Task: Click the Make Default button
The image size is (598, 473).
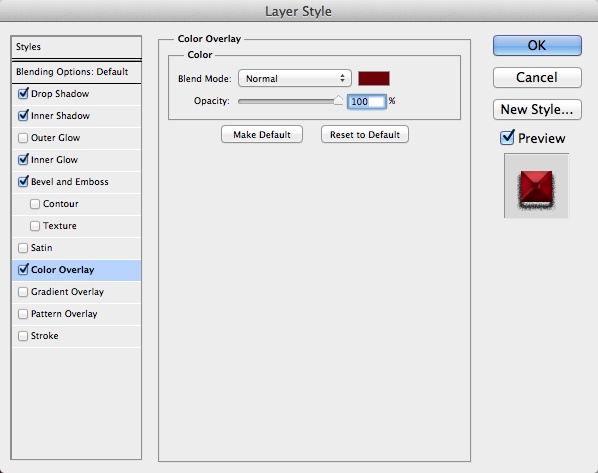Action: [x=262, y=135]
